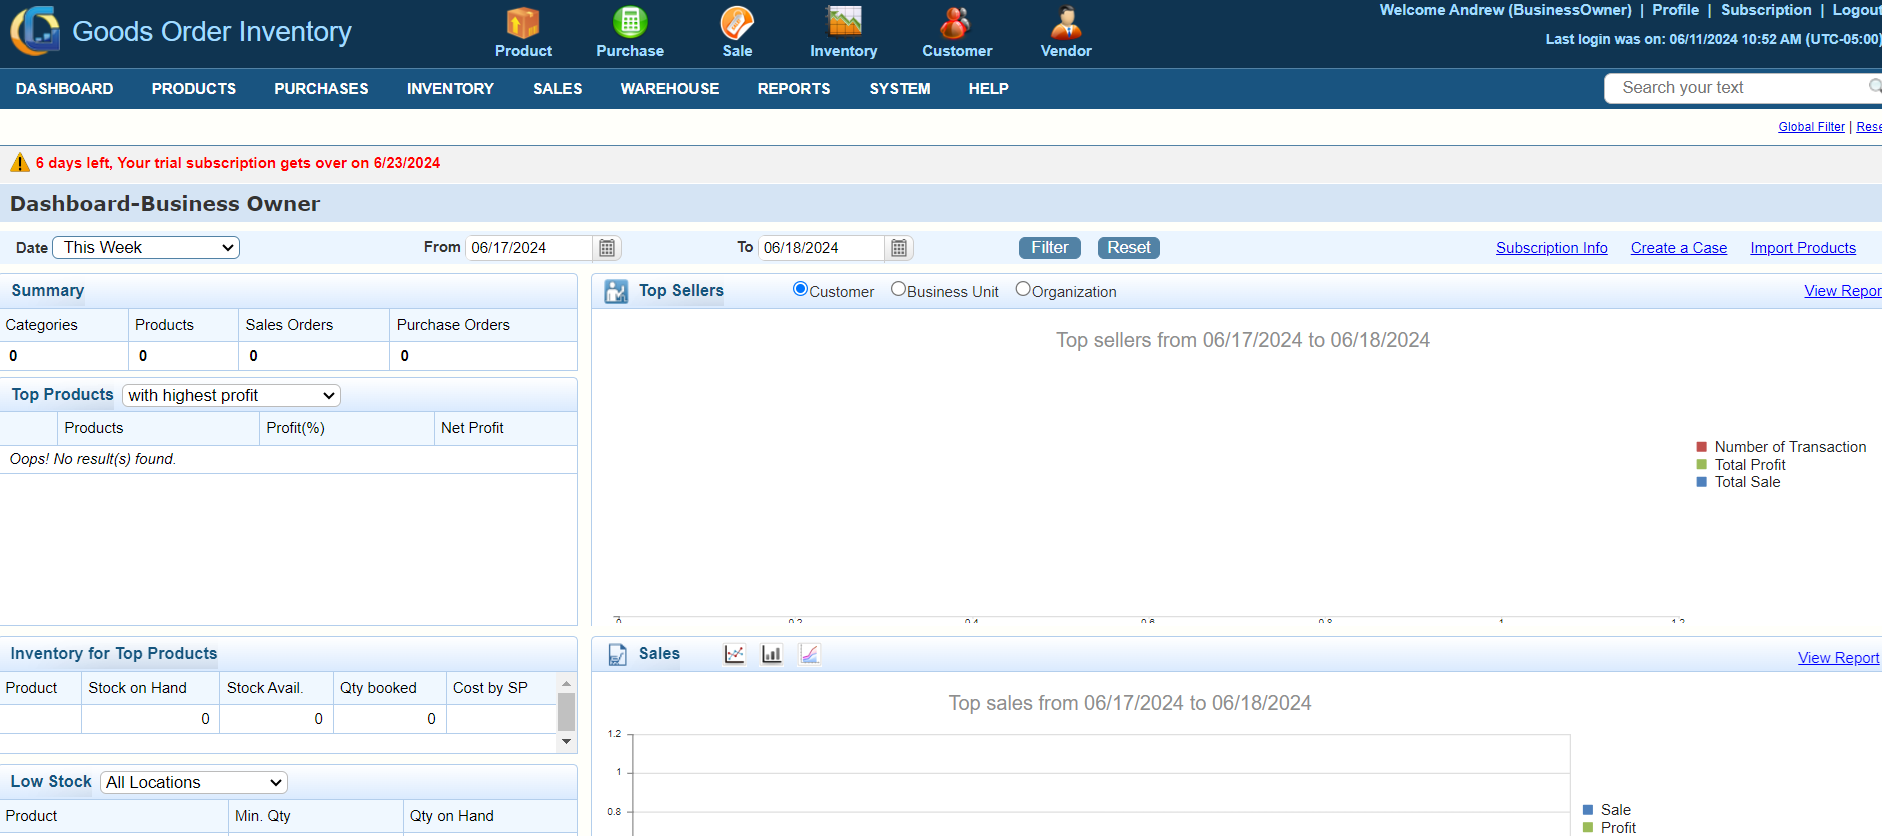
Task: Click the Reset button
Action: coord(1129,248)
